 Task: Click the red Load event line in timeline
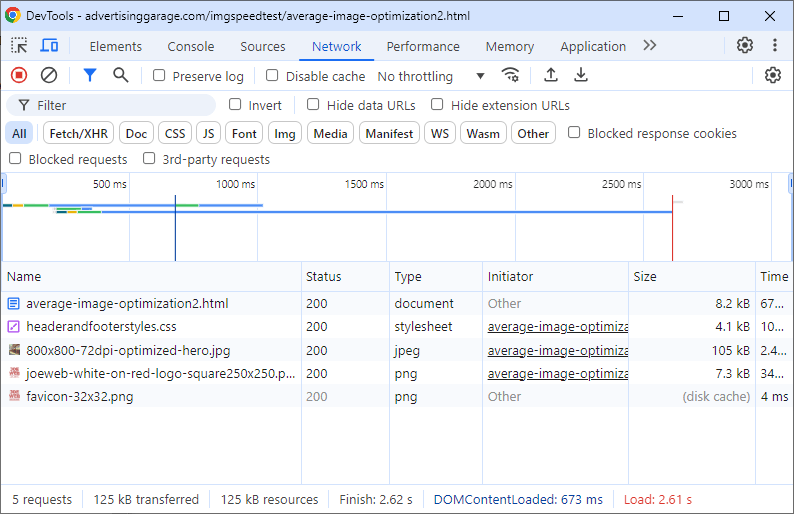(x=672, y=228)
